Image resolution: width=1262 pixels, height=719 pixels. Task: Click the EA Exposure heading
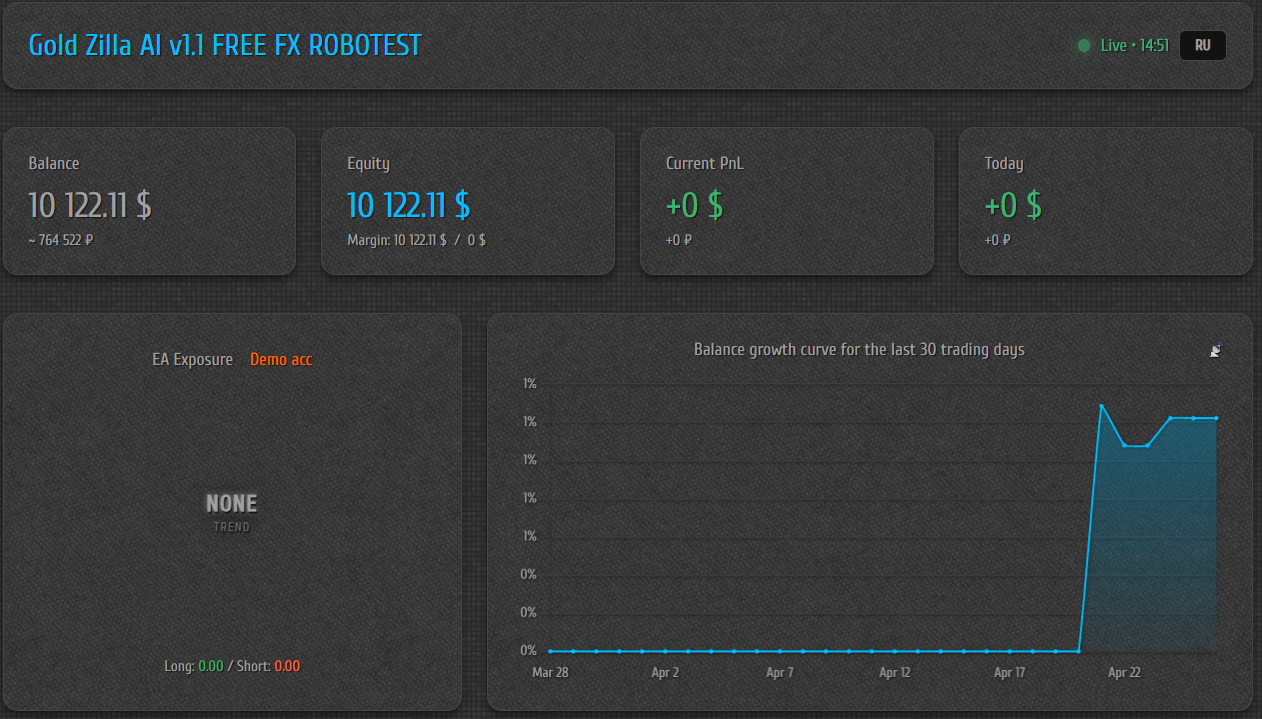coord(192,359)
